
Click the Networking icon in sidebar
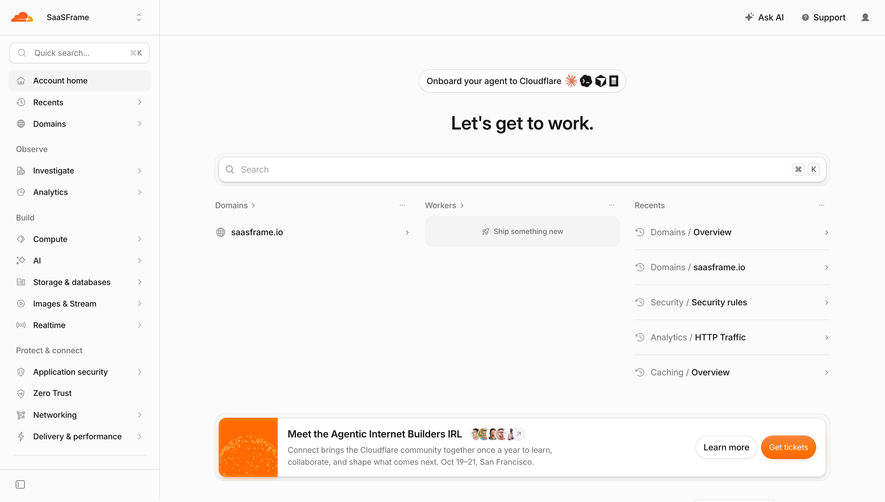click(21, 415)
